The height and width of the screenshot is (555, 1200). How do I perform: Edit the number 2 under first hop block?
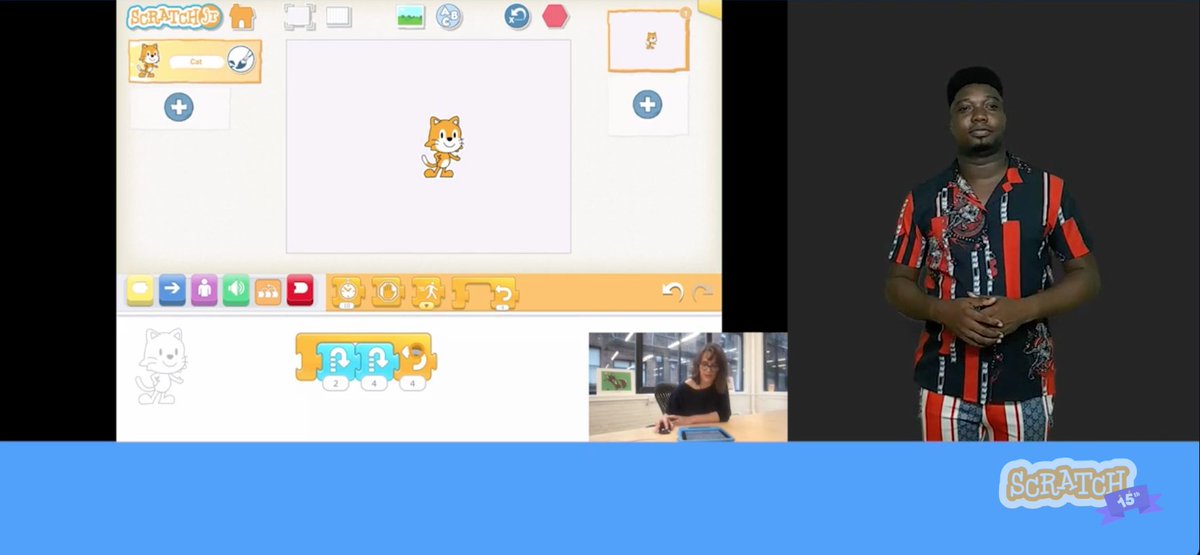[336, 383]
